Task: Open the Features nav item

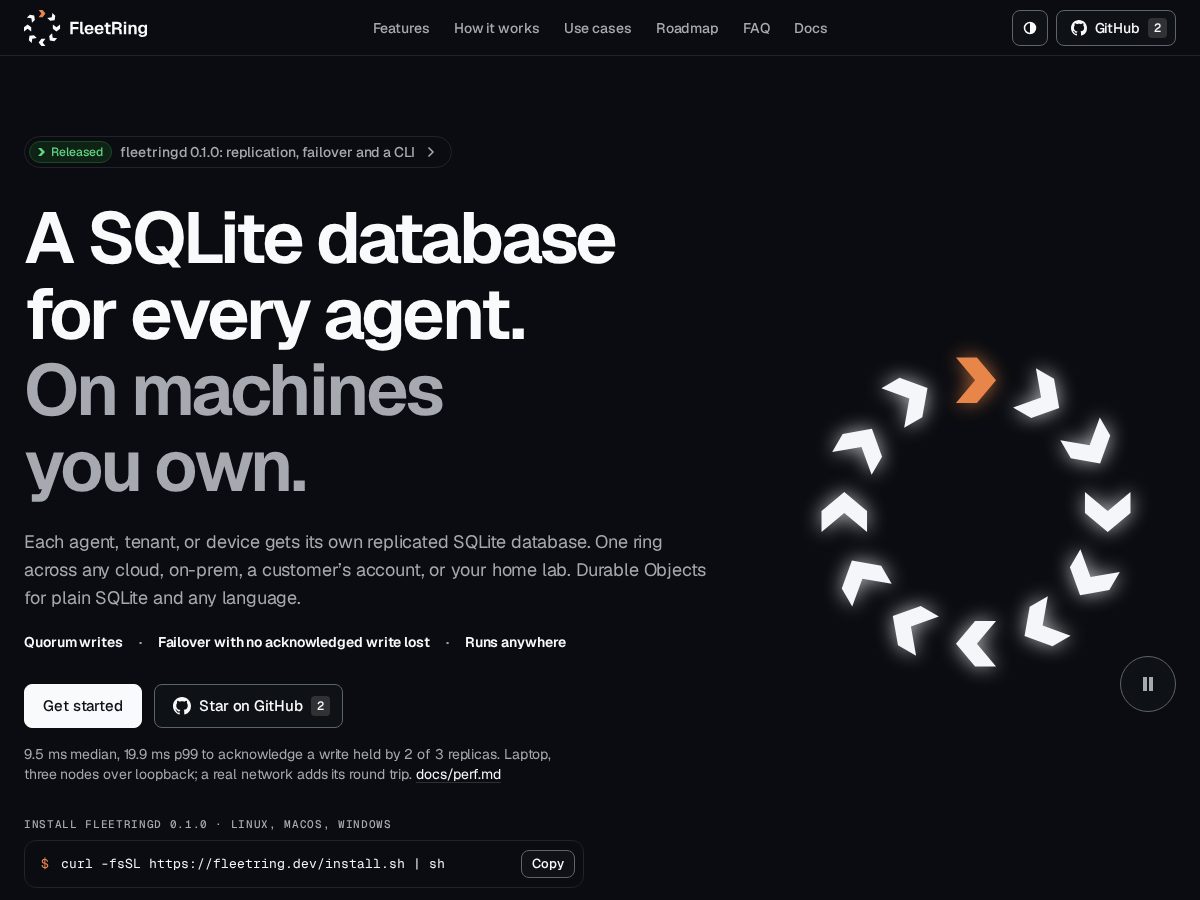Action: pyautogui.click(x=401, y=28)
